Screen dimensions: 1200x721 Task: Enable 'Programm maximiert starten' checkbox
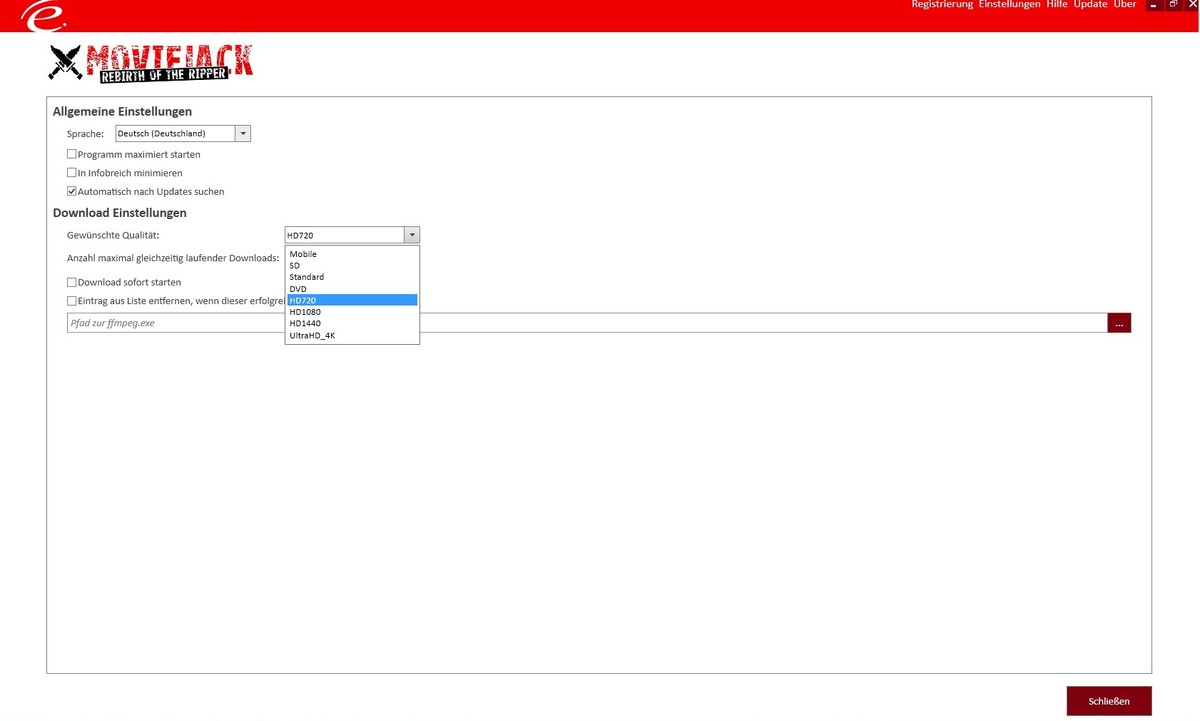click(x=72, y=155)
